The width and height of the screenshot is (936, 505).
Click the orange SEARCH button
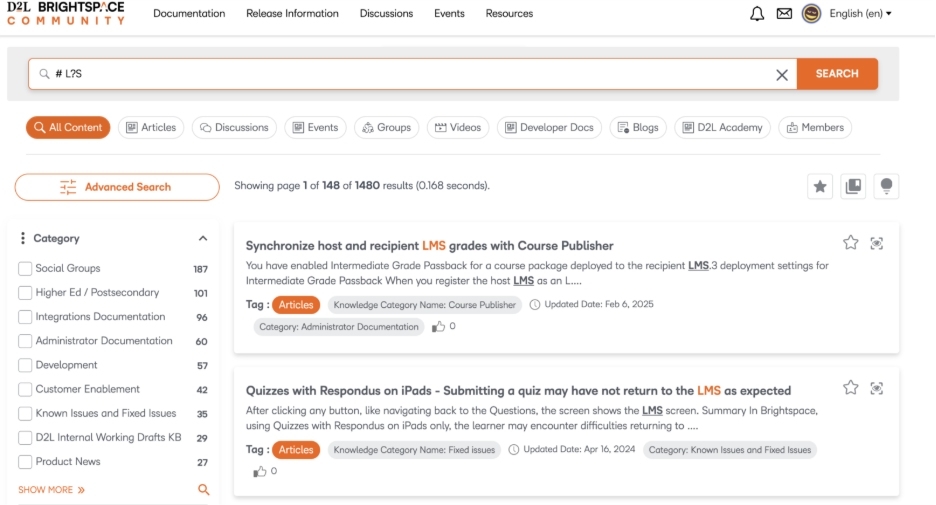(837, 74)
